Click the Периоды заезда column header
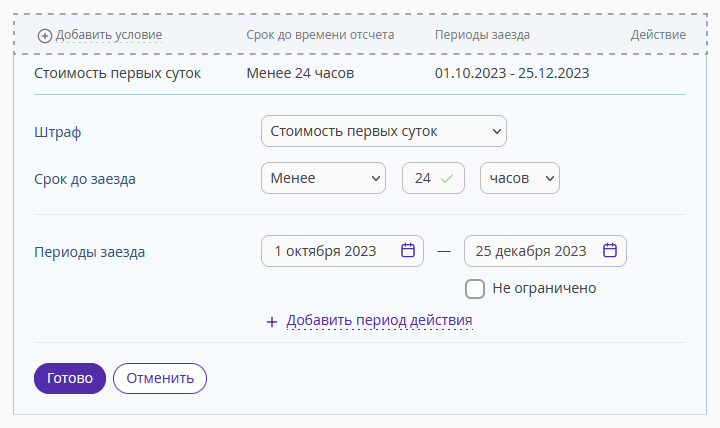The width and height of the screenshot is (720, 428). [x=482, y=35]
